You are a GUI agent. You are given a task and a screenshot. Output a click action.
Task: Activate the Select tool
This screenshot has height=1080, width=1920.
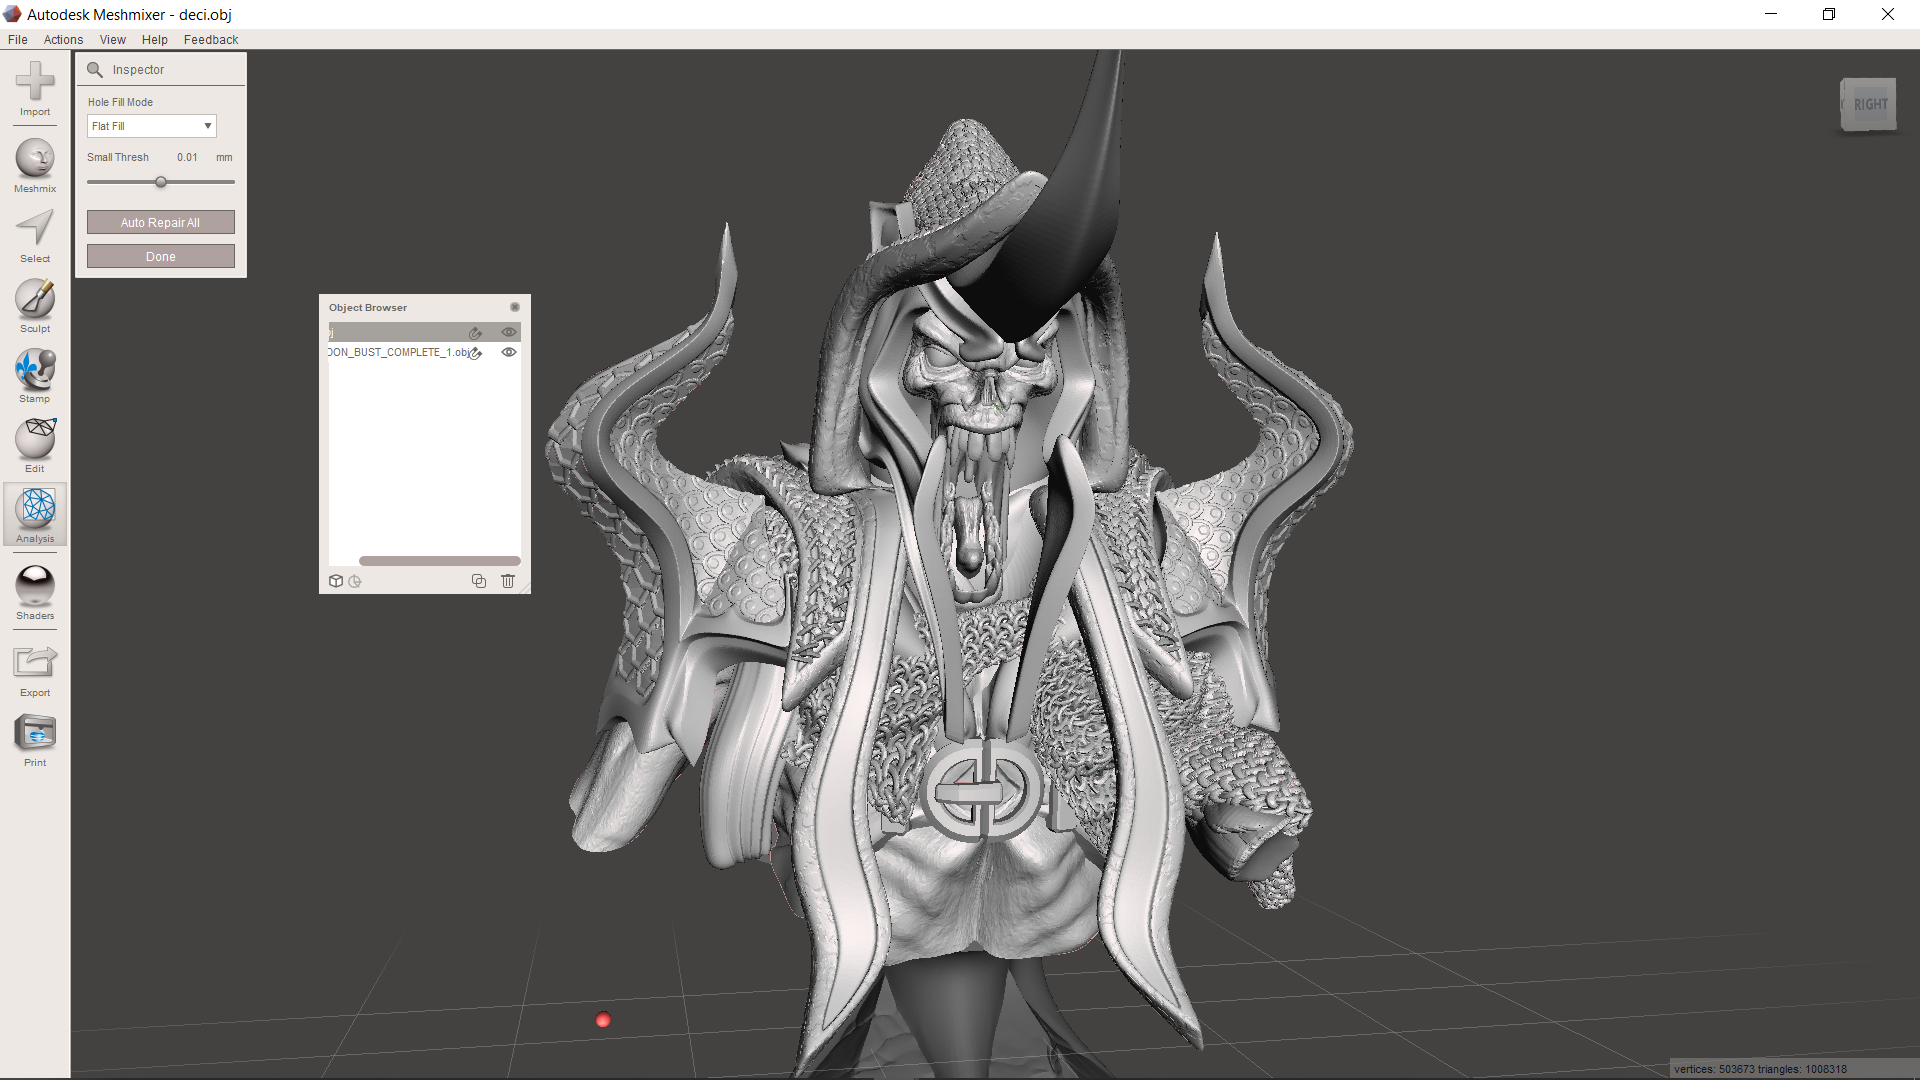coord(34,233)
